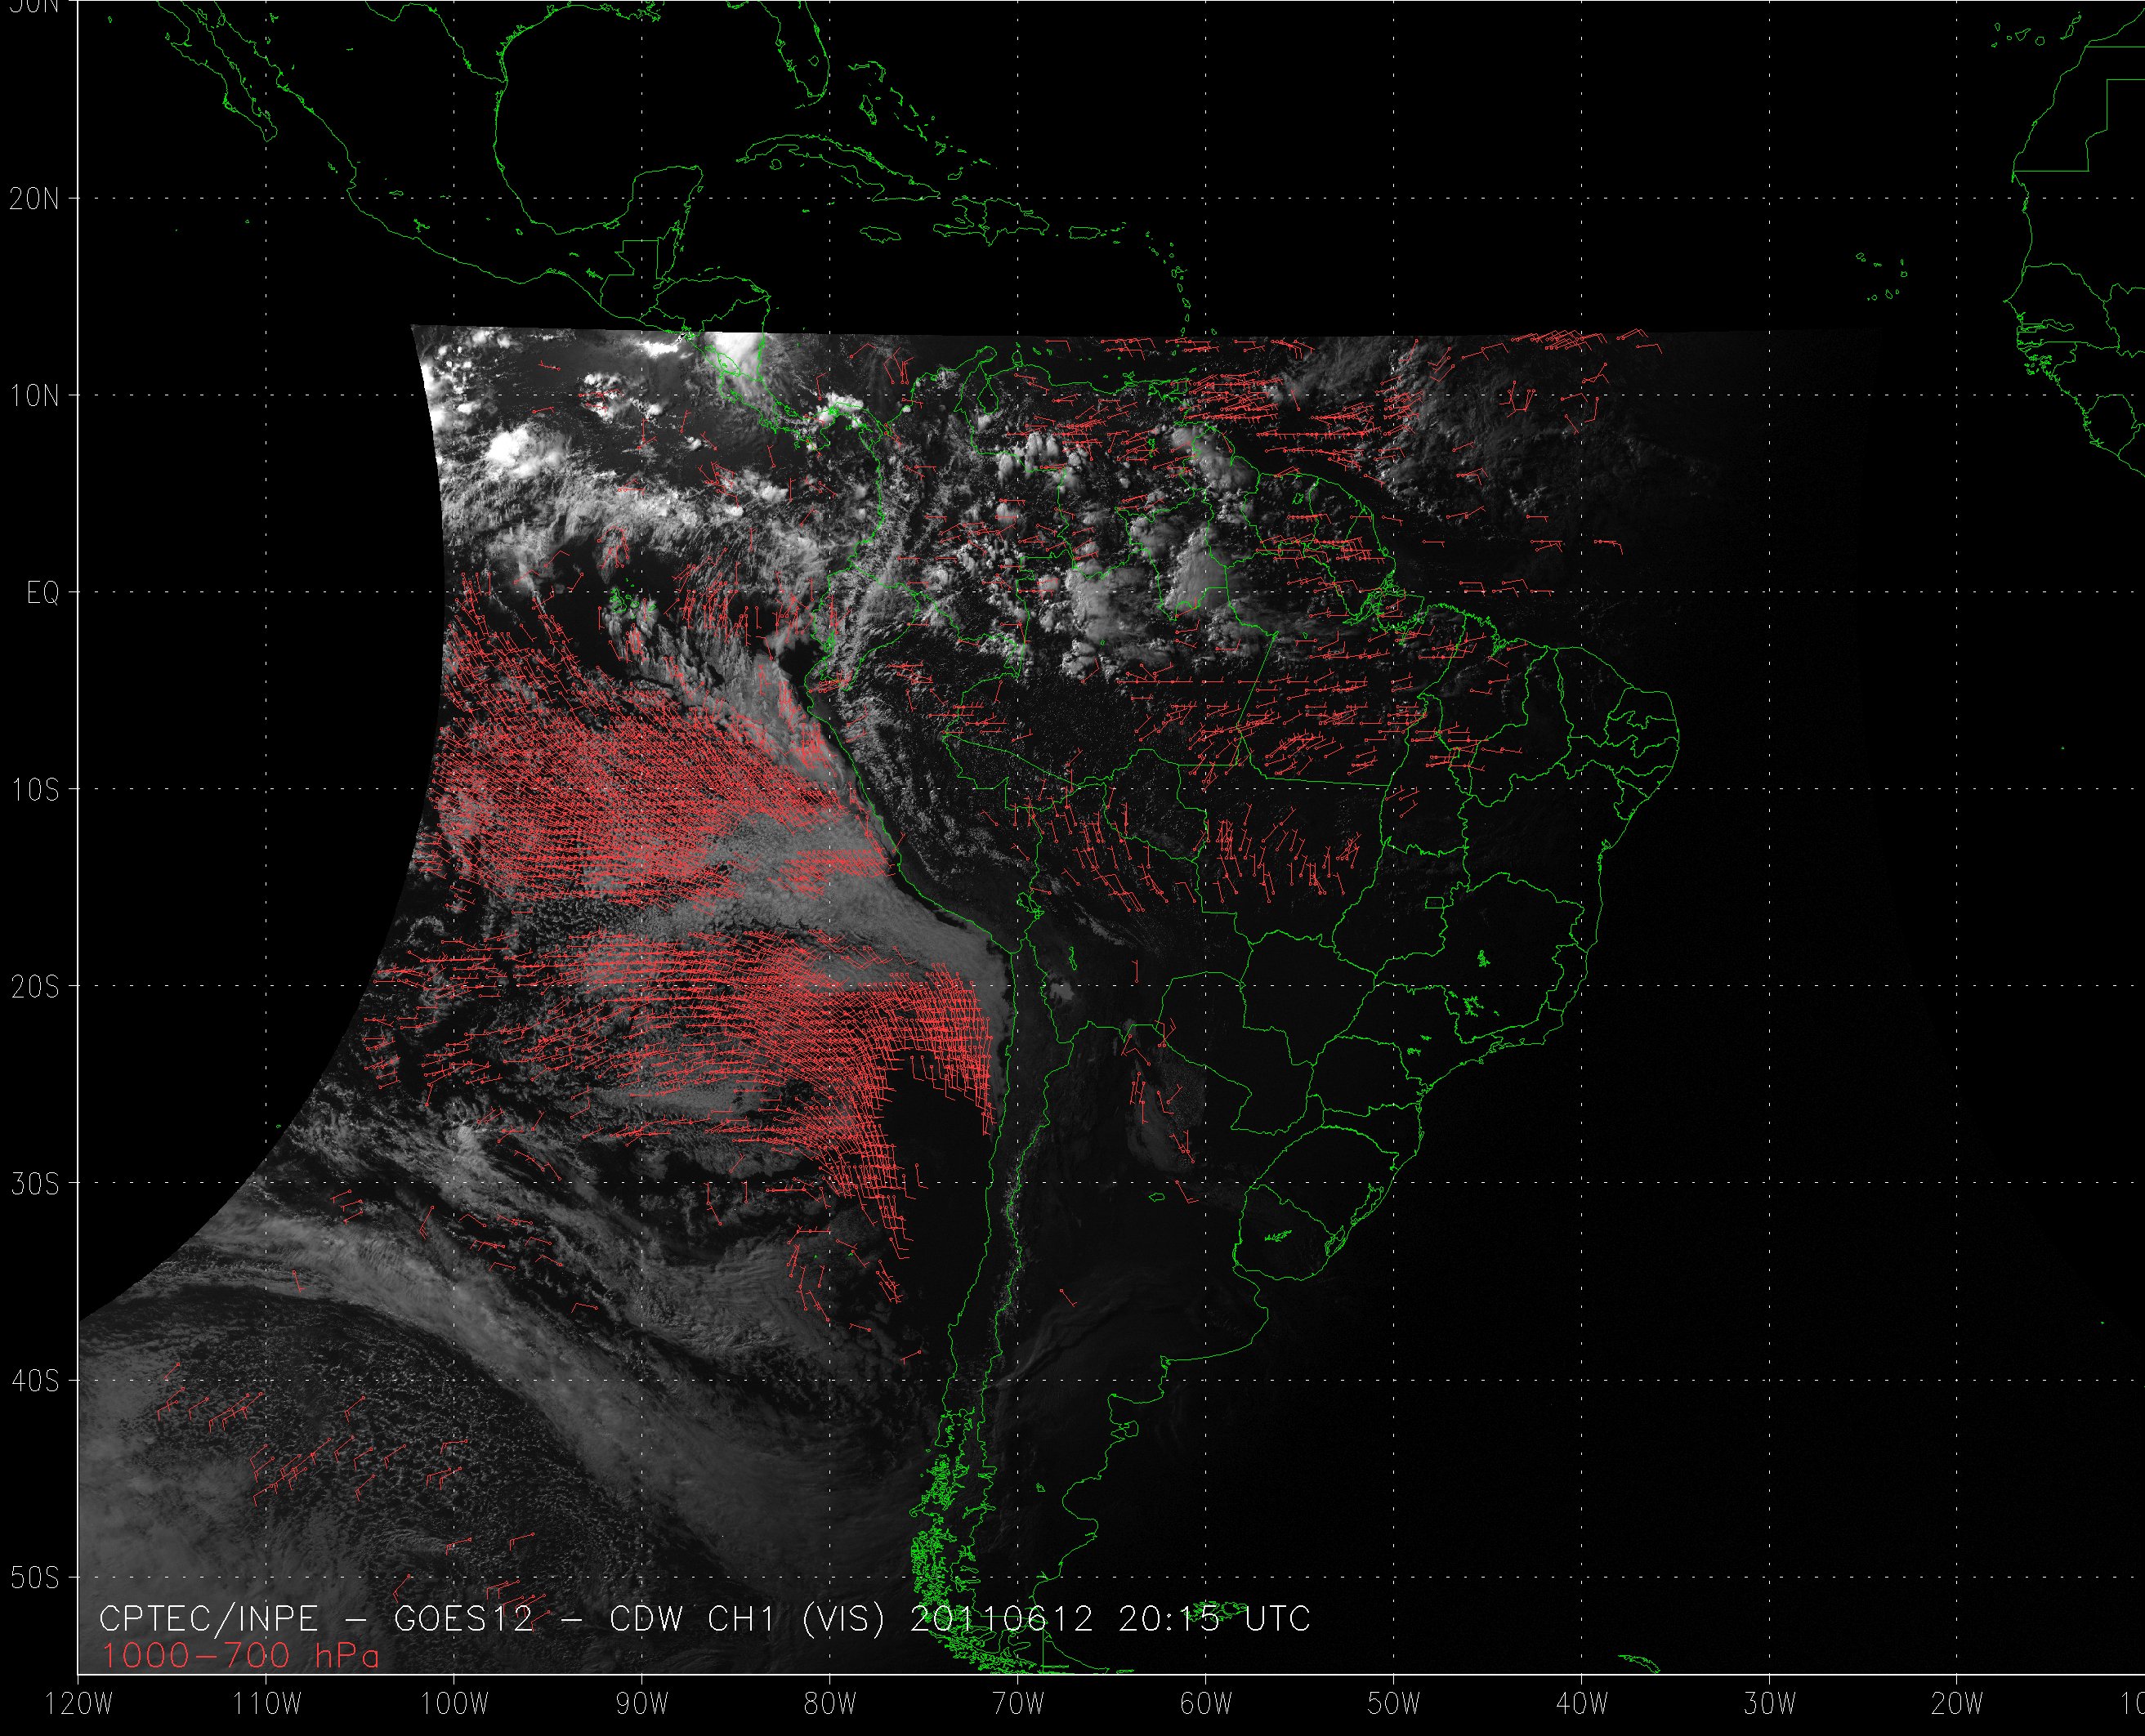Click the 20S latitude label

point(34,987)
